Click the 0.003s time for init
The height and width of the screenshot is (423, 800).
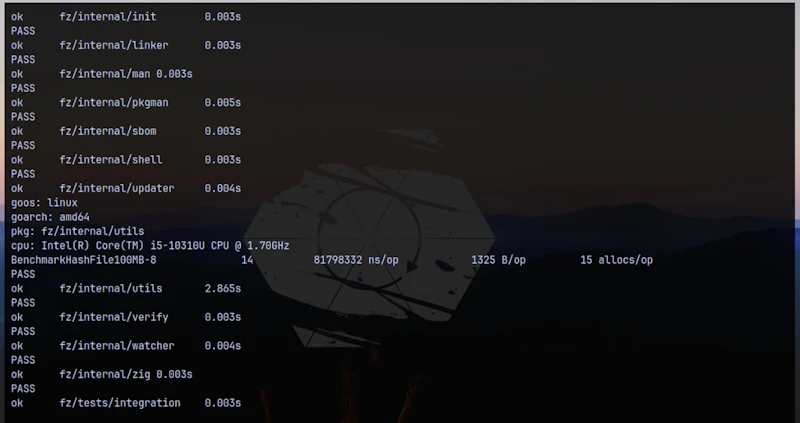tap(222, 17)
